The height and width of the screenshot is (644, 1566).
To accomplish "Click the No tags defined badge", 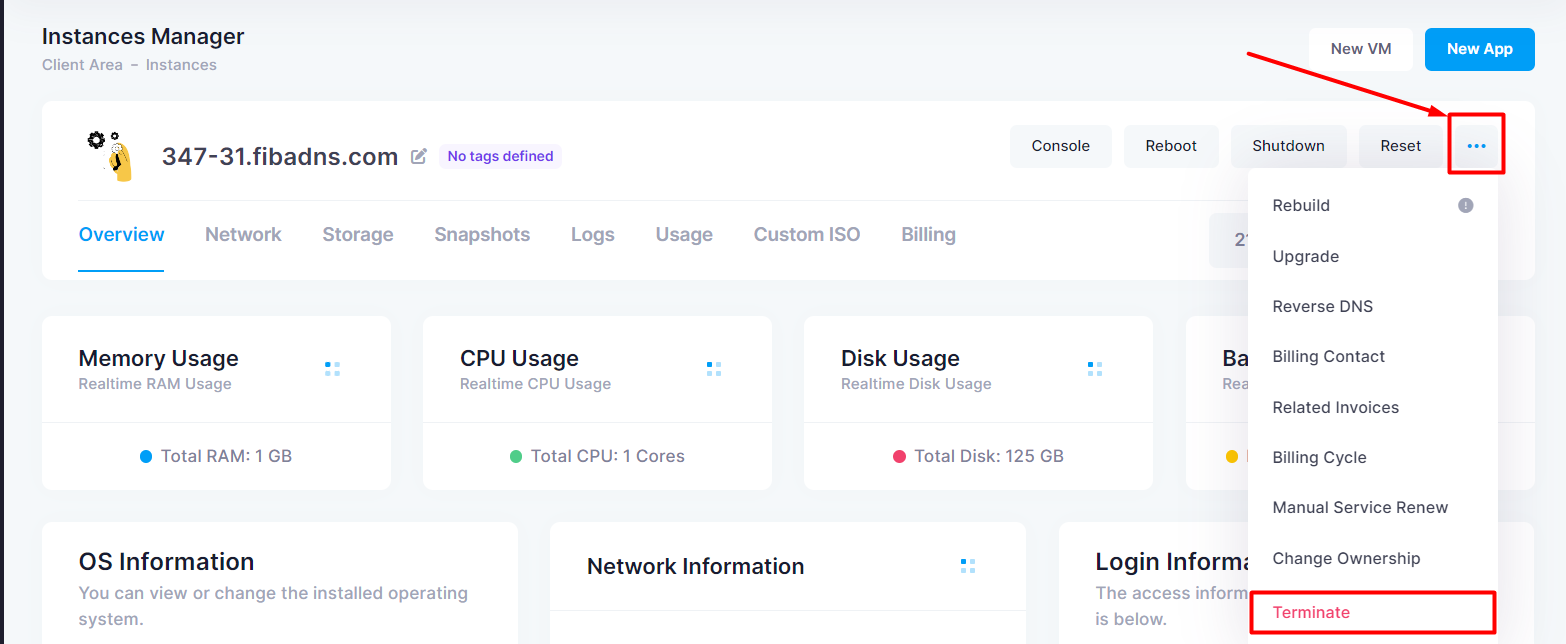I will click(500, 156).
